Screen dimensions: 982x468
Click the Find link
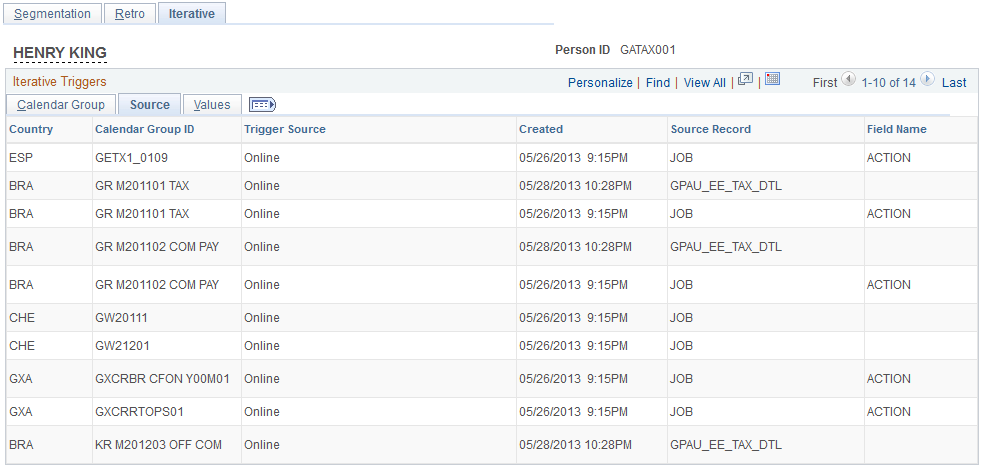coord(658,83)
